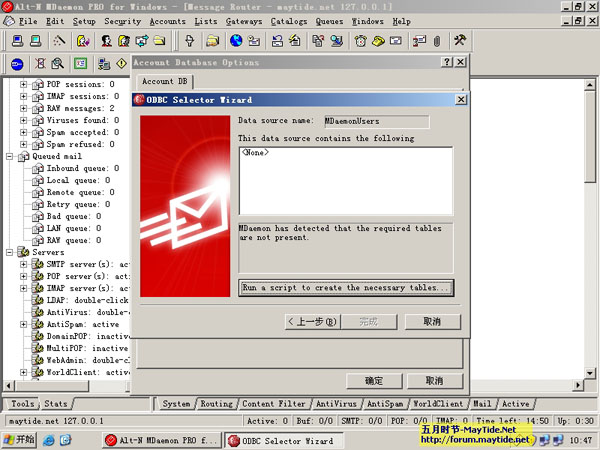Image resolution: width=600 pixels, height=450 pixels.
Task: Click 取消 button in ODBC Selector Wizard
Action: tap(432, 321)
